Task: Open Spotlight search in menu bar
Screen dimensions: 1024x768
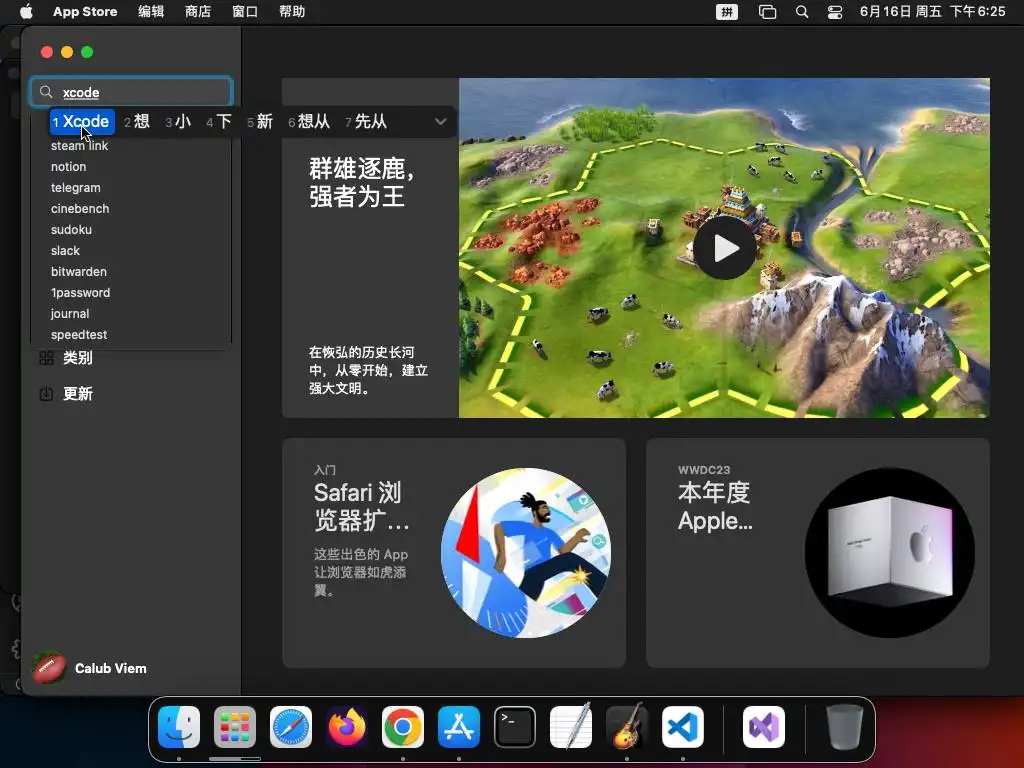Action: (802, 12)
